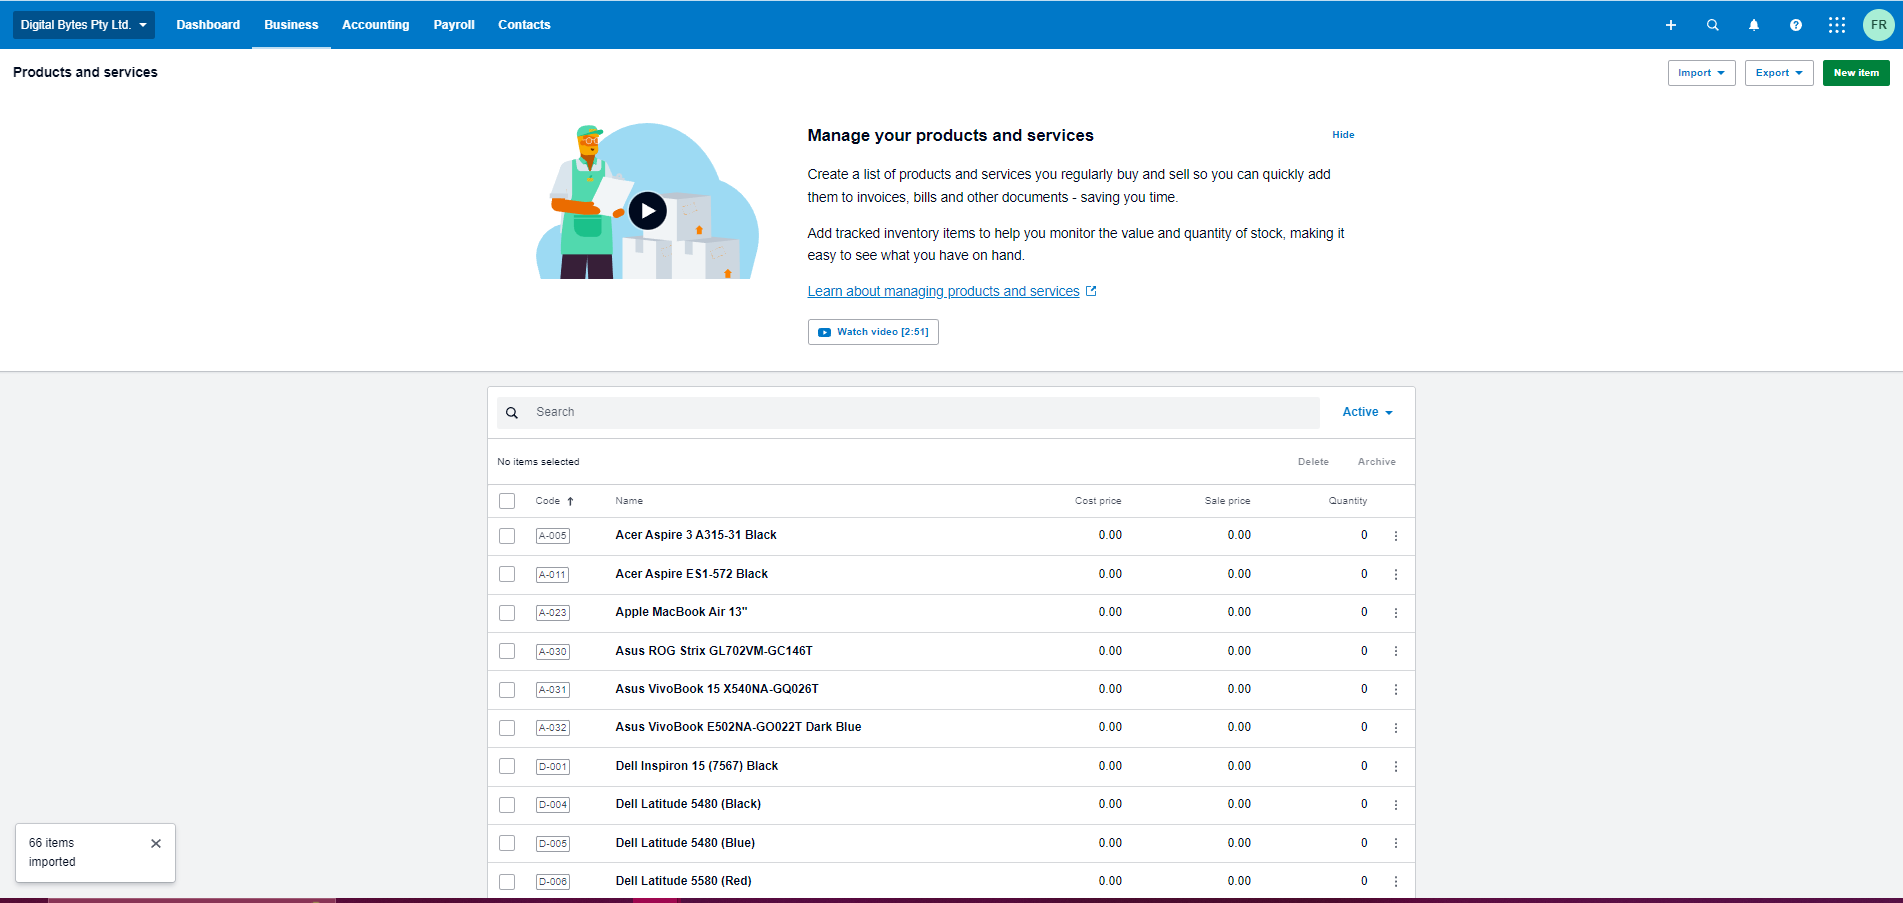This screenshot has height=903, width=1903.
Task: Open options menu for Apple MacBook Air 13"
Action: (x=1396, y=613)
